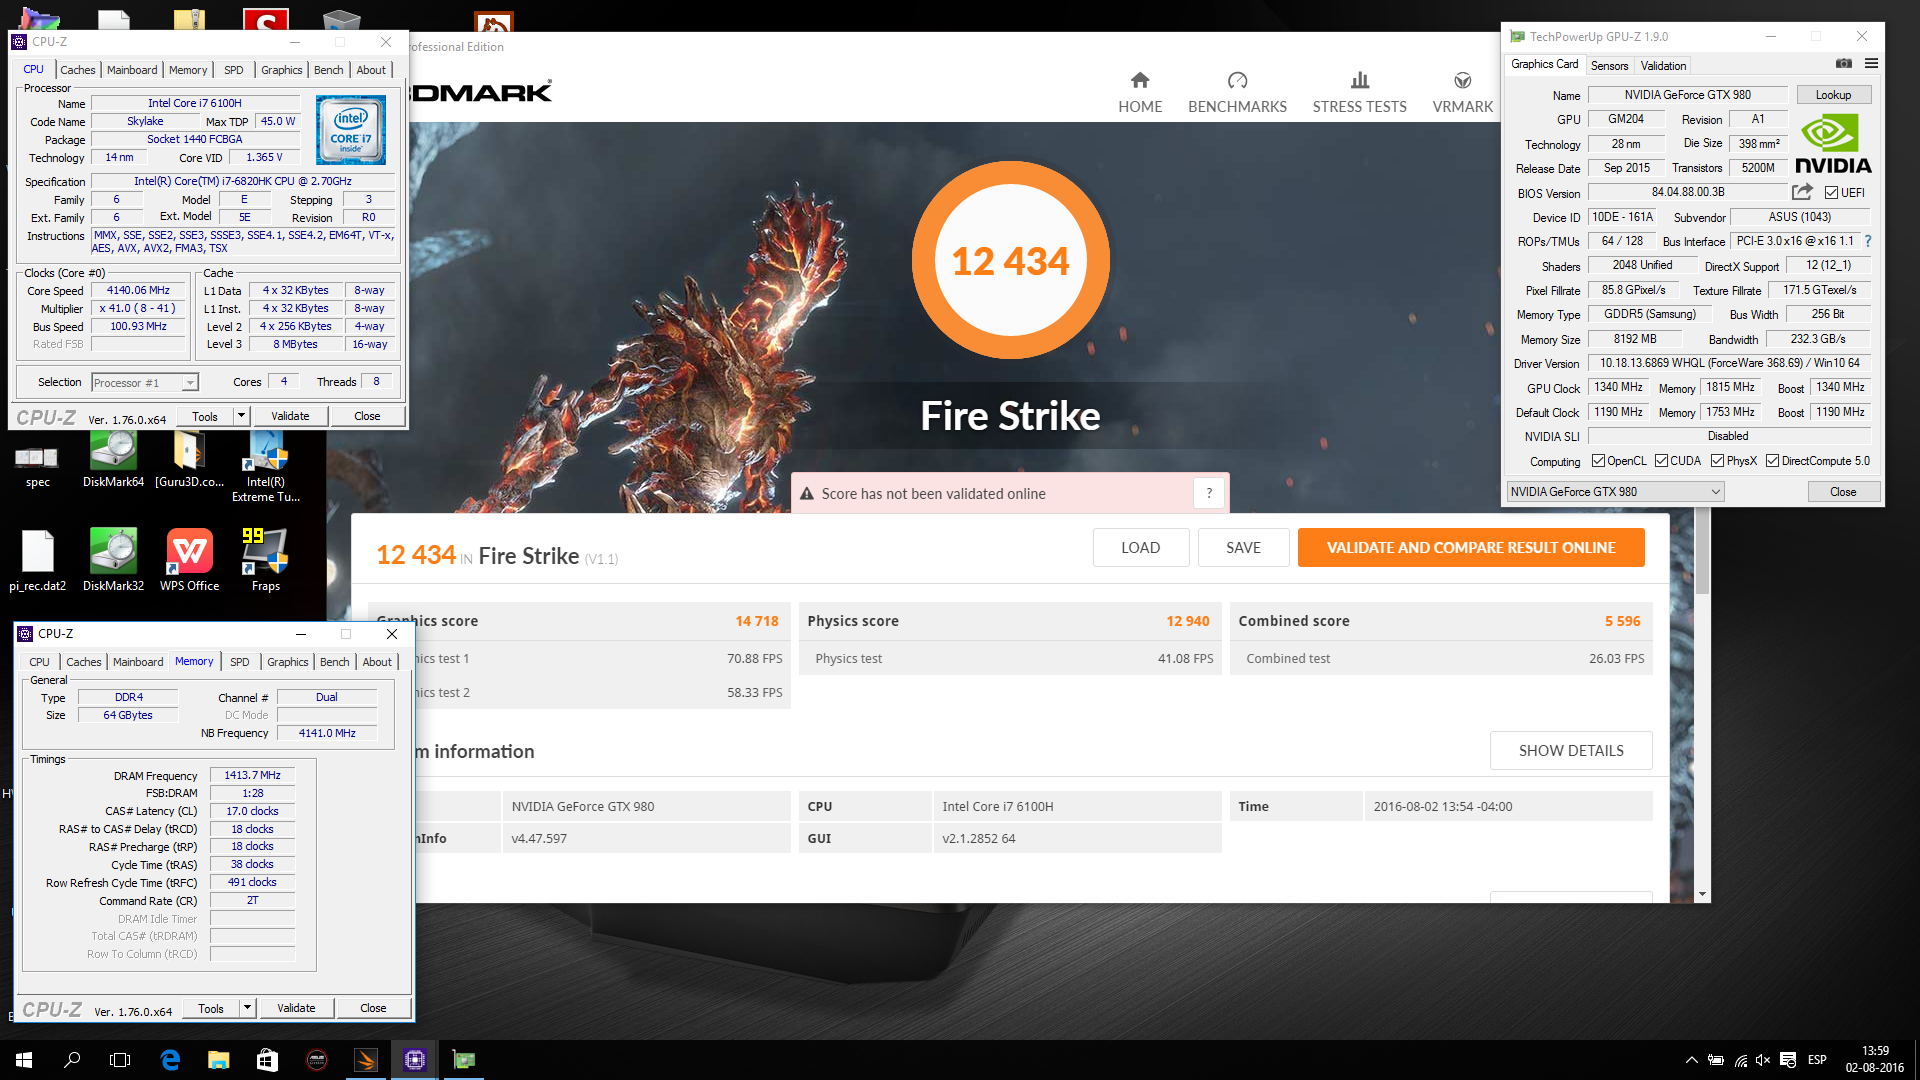Viewport: 1920px width, 1080px height.
Task: Switch to Sensors tab in GPU-Z
Action: point(1609,66)
